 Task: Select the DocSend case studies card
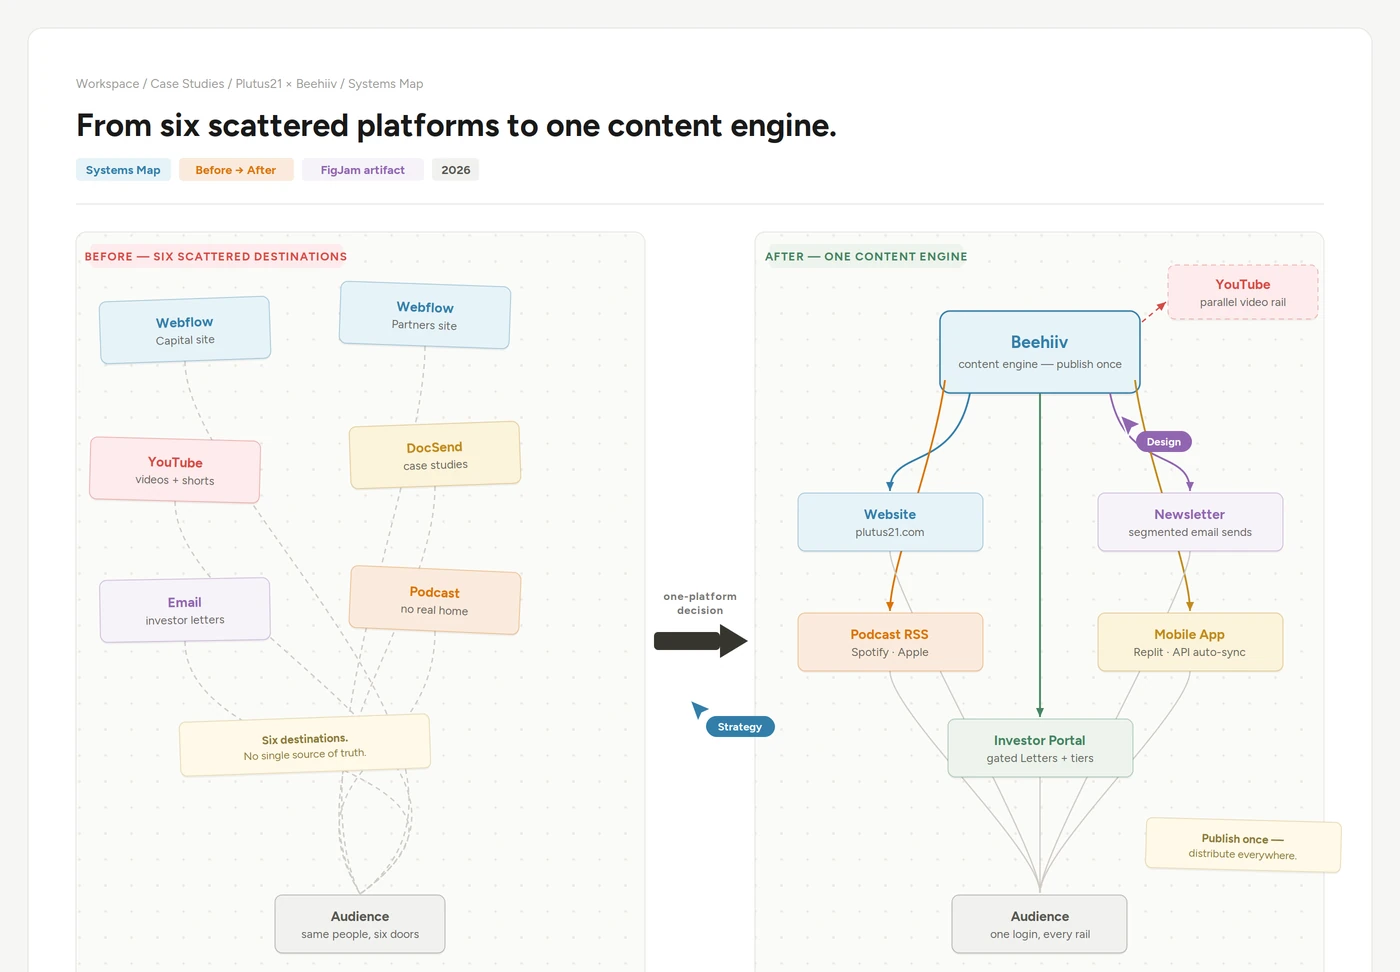click(435, 455)
